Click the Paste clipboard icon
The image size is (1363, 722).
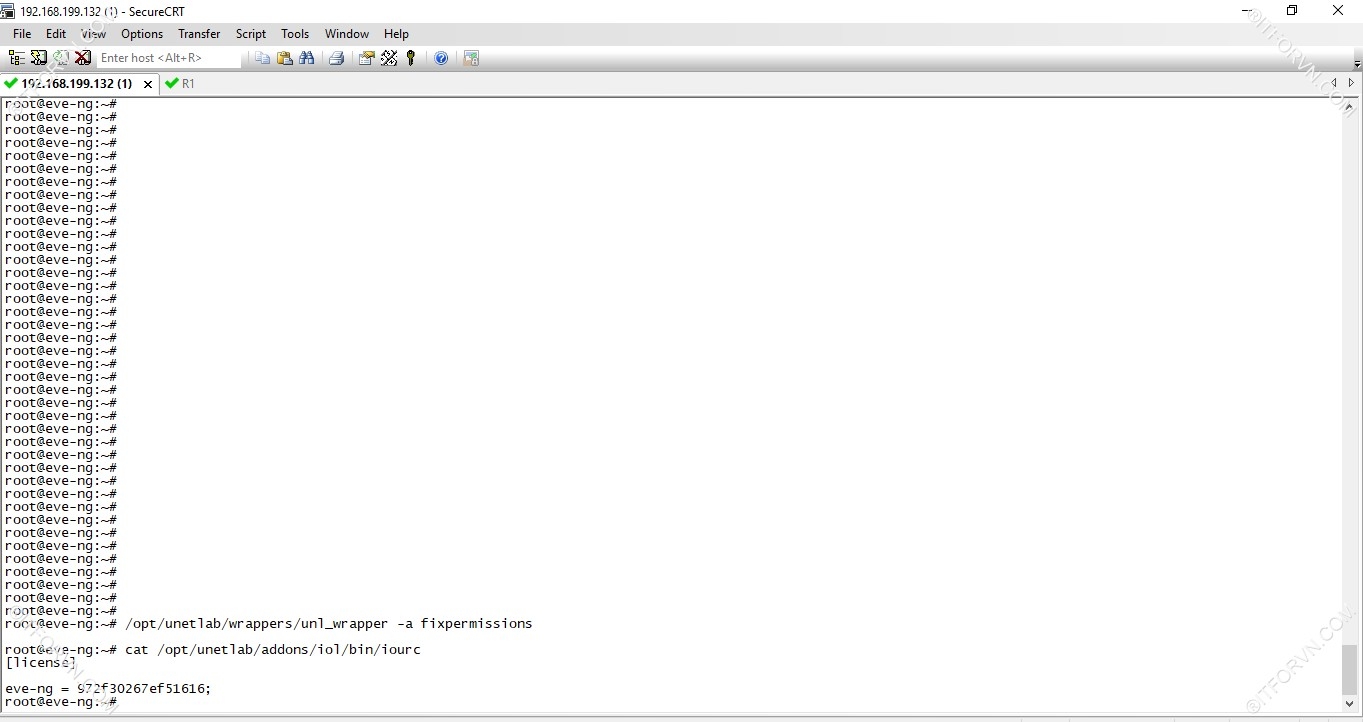tap(285, 58)
